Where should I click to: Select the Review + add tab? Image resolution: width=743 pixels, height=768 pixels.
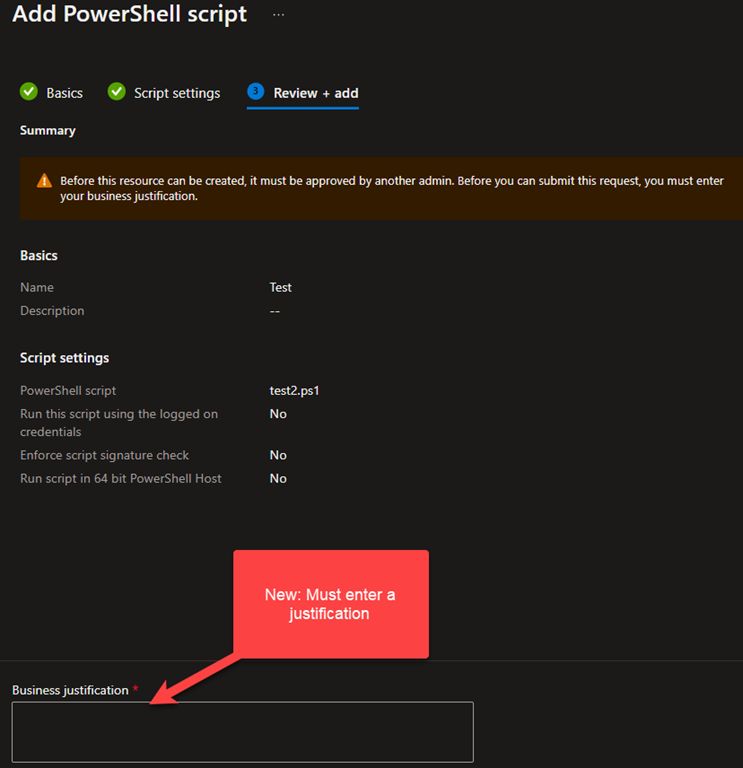point(316,93)
